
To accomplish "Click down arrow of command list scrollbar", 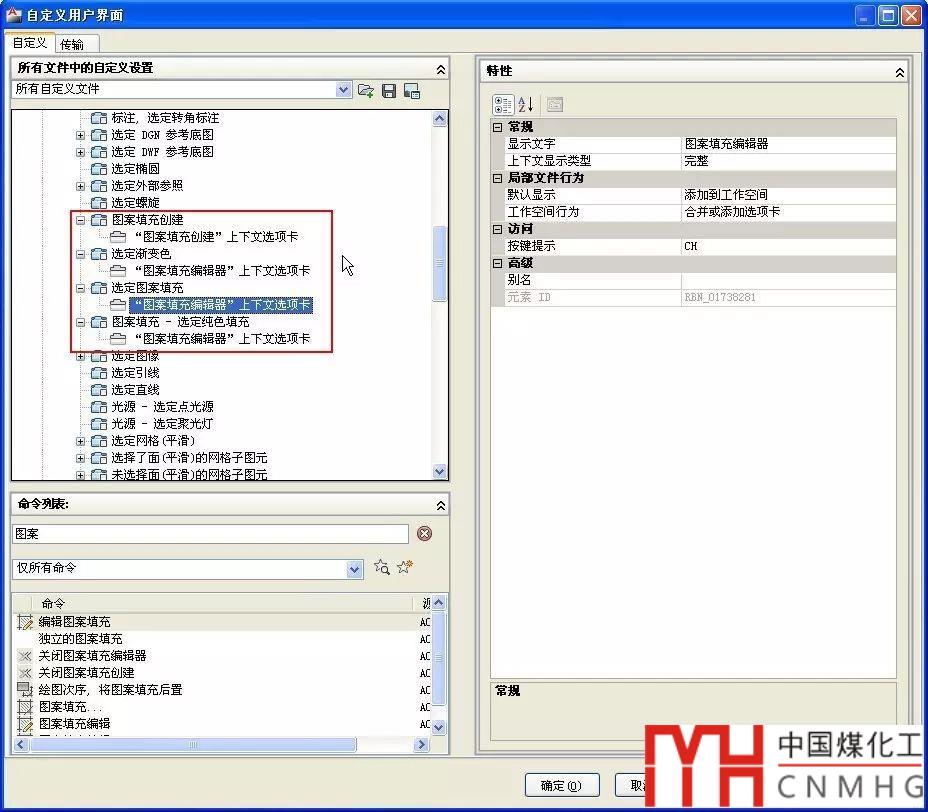I will tap(439, 727).
